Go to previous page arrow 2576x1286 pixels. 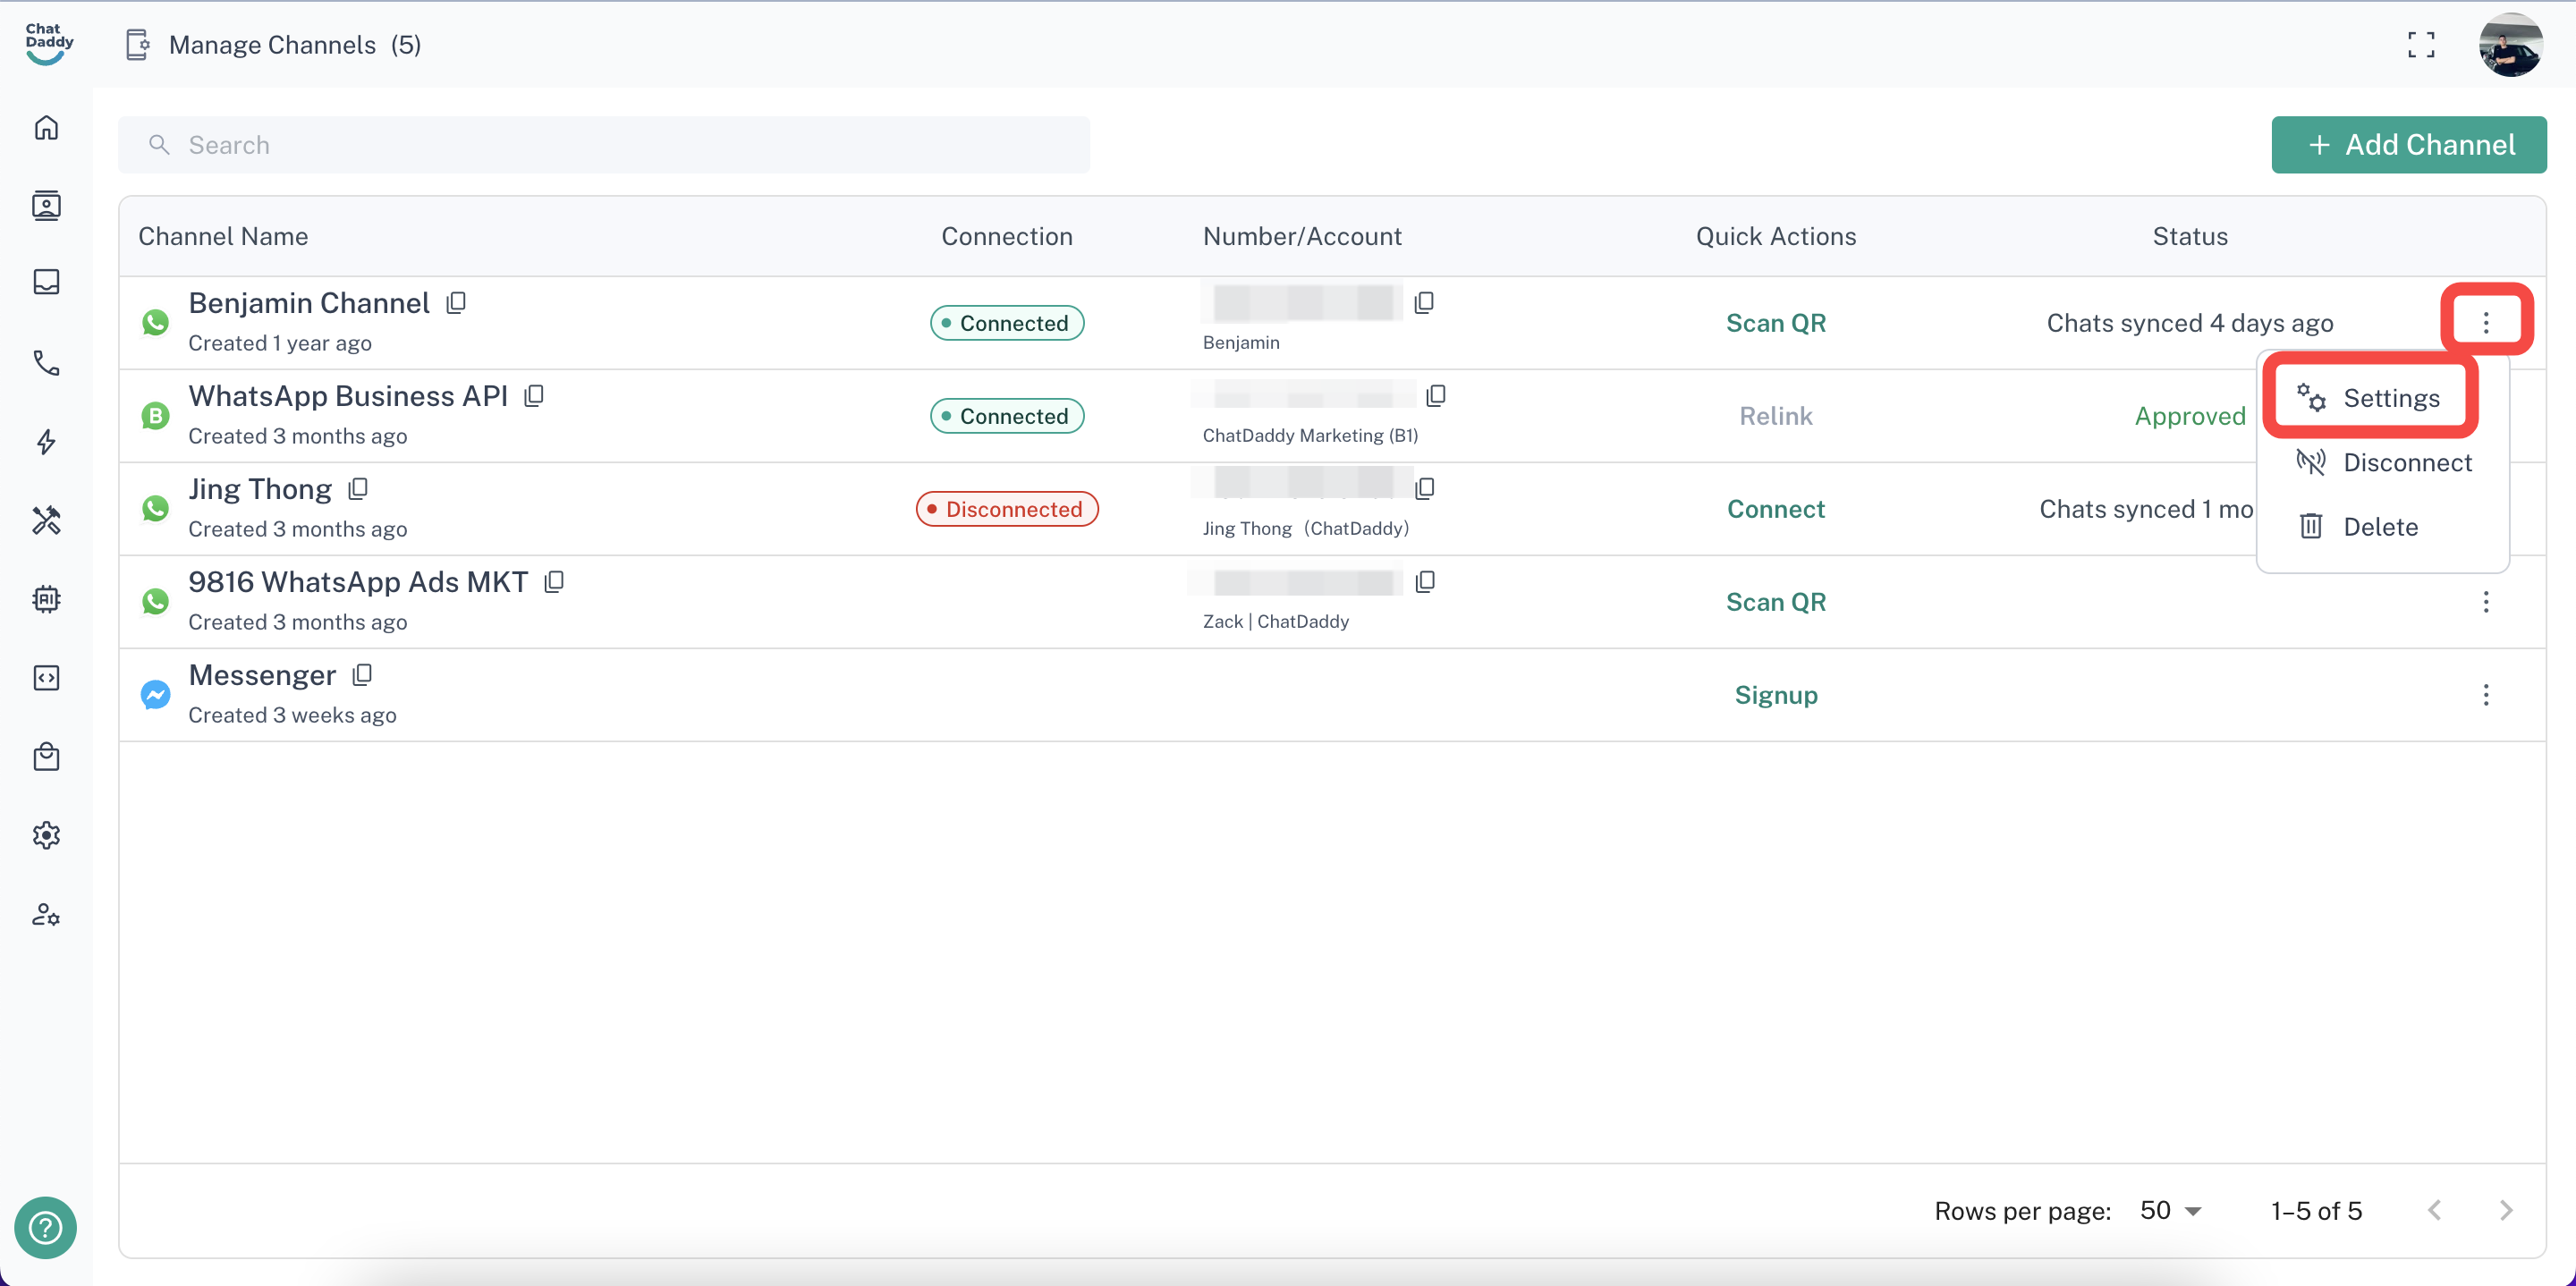click(2433, 1210)
